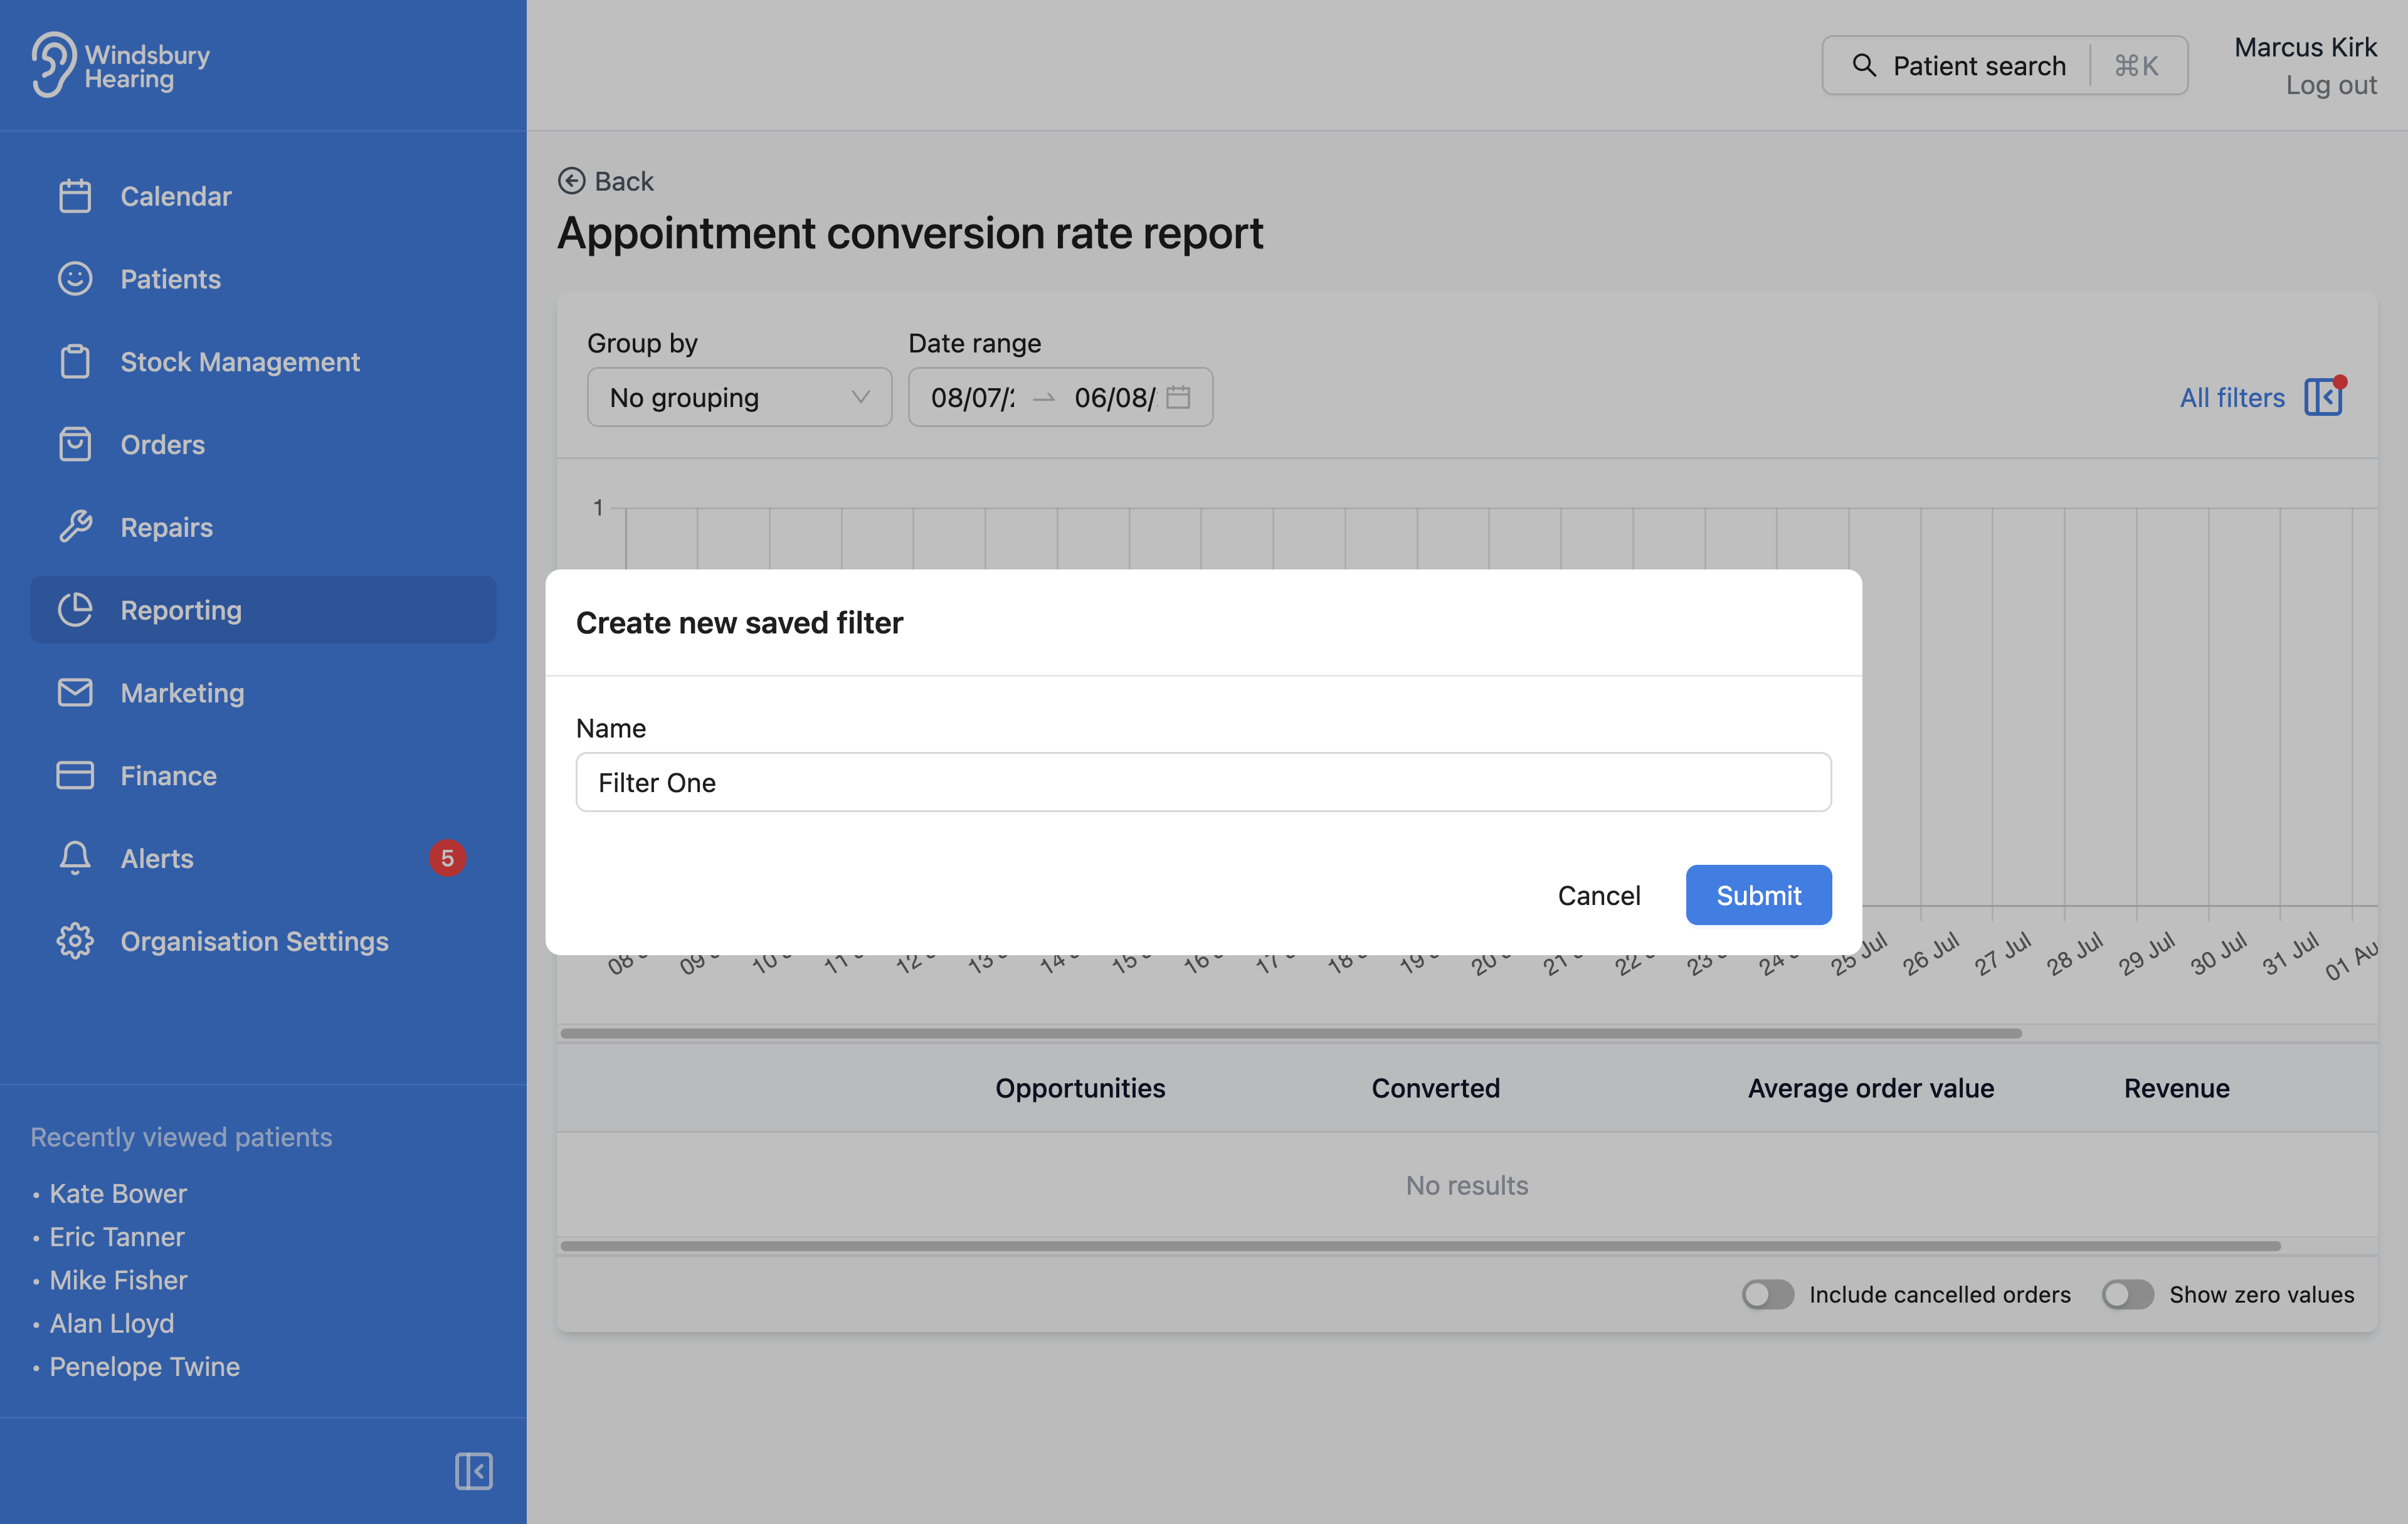Expand the Group by dropdown
Image resolution: width=2408 pixels, height=1524 pixels.
click(739, 397)
